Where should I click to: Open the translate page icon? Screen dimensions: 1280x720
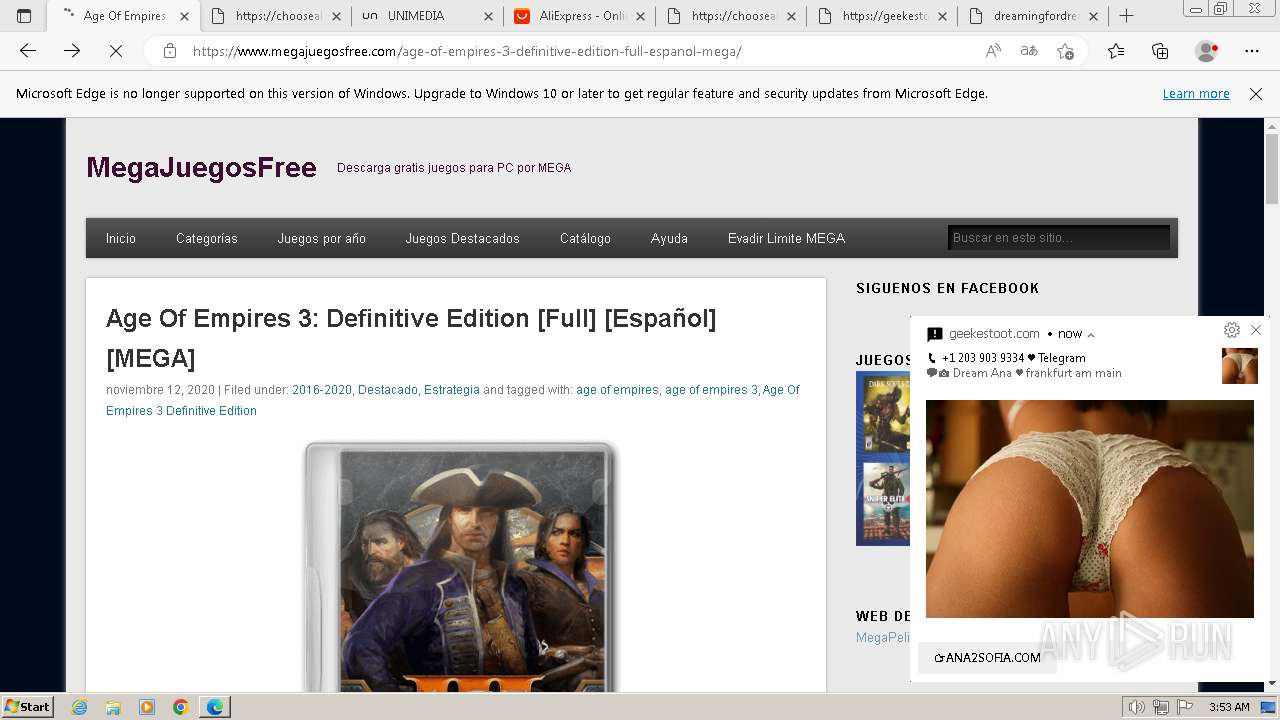(1029, 51)
